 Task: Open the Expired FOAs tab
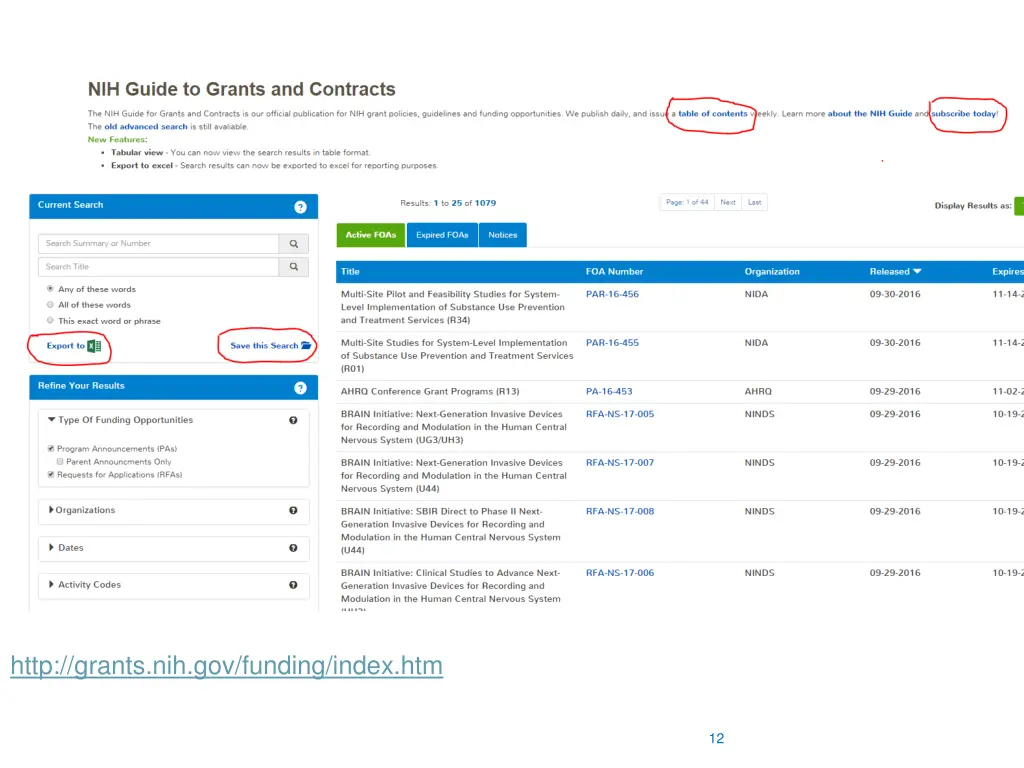pyautogui.click(x=442, y=235)
